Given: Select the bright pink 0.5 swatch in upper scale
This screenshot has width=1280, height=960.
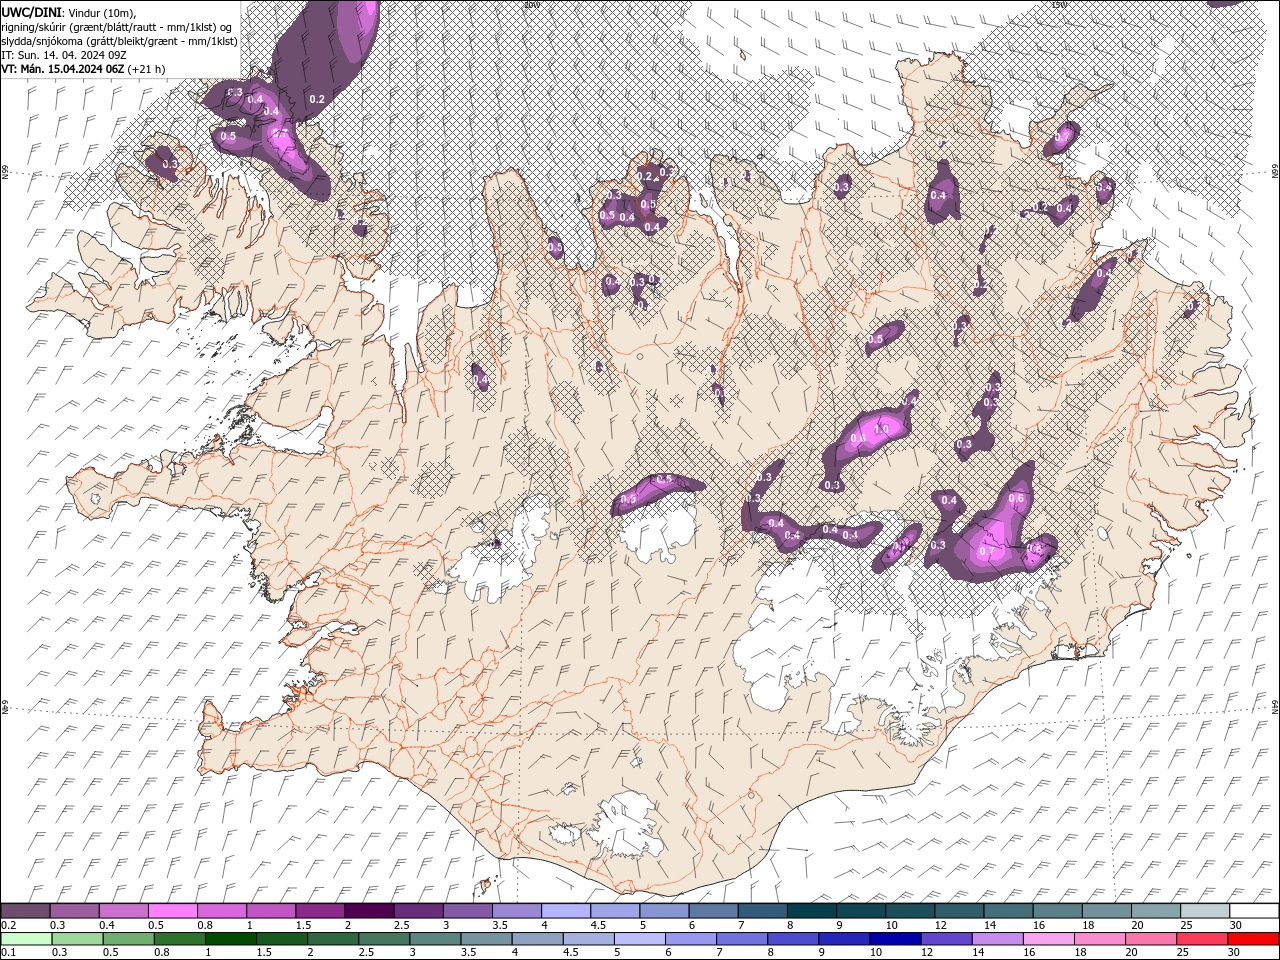Looking at the screenshot, I should [172, 911].
